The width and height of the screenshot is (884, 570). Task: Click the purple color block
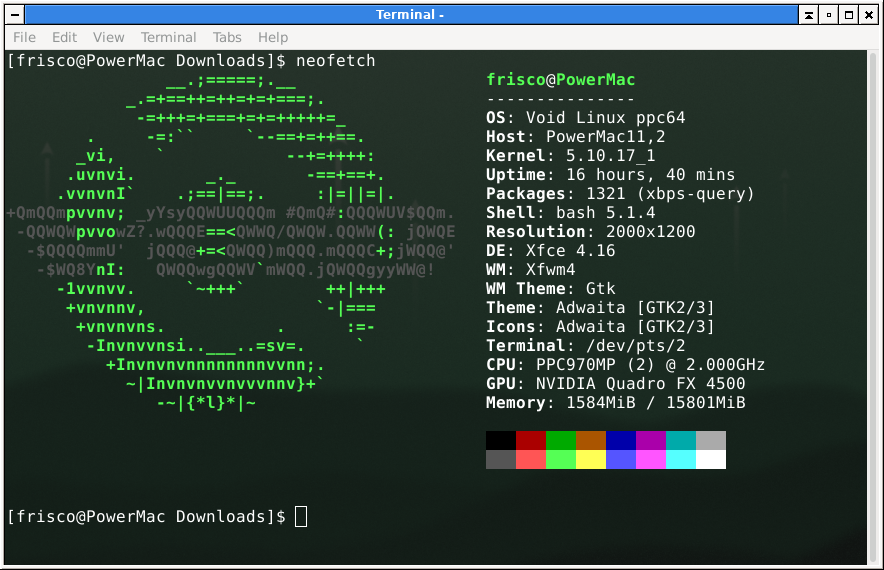(651, 440)
